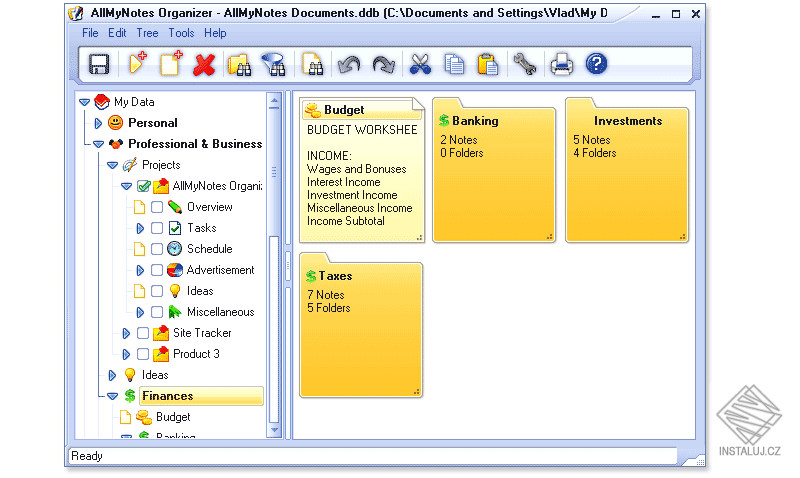Click the Personal smiley face icon

coord(116,122)
